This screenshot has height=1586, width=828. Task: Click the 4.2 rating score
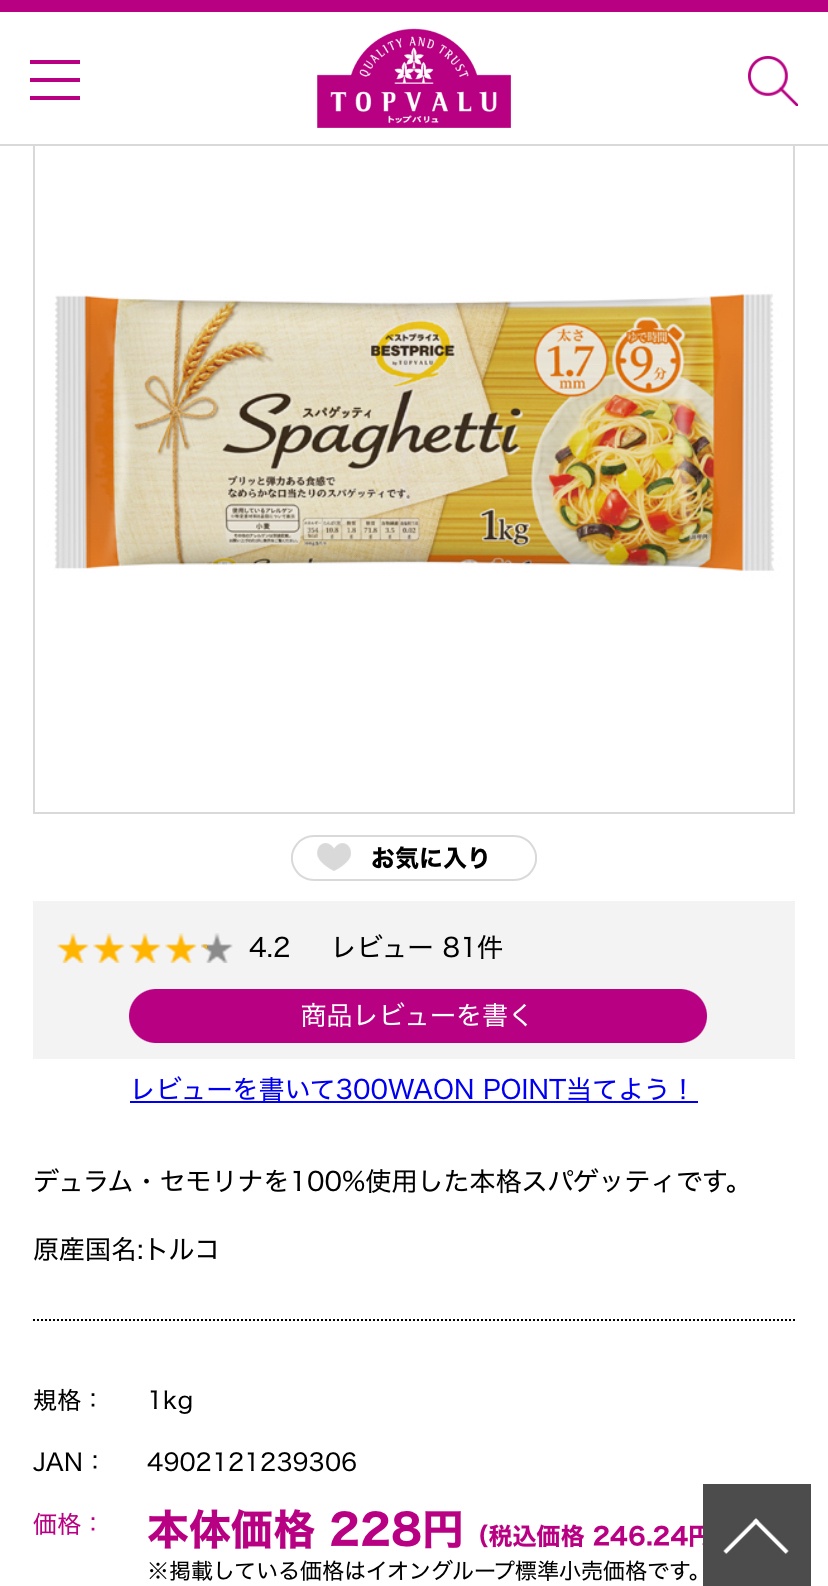point(269,947)
